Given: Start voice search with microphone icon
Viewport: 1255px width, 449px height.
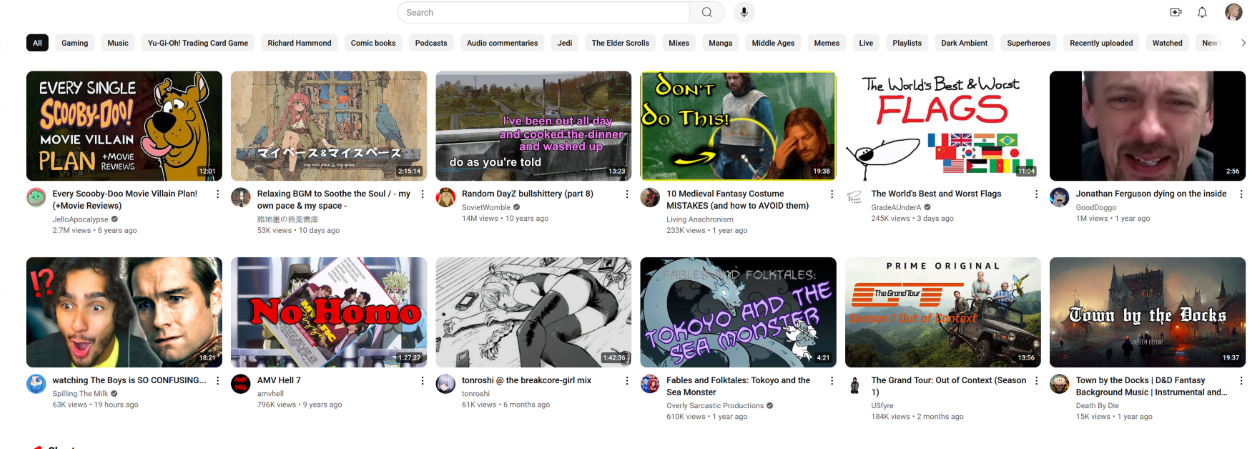Looking at the screenshot, I should (743, 12).
